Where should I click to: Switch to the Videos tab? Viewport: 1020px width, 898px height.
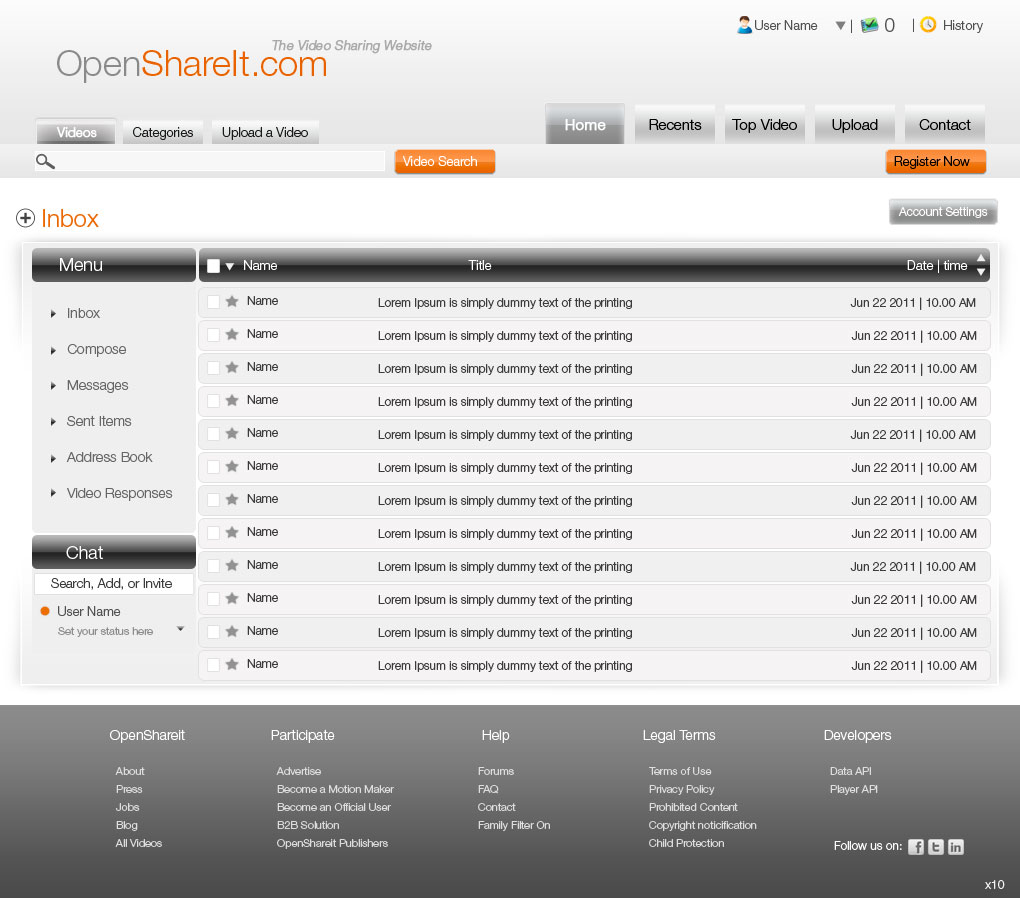pyautogui.click(x=76, y=132)
